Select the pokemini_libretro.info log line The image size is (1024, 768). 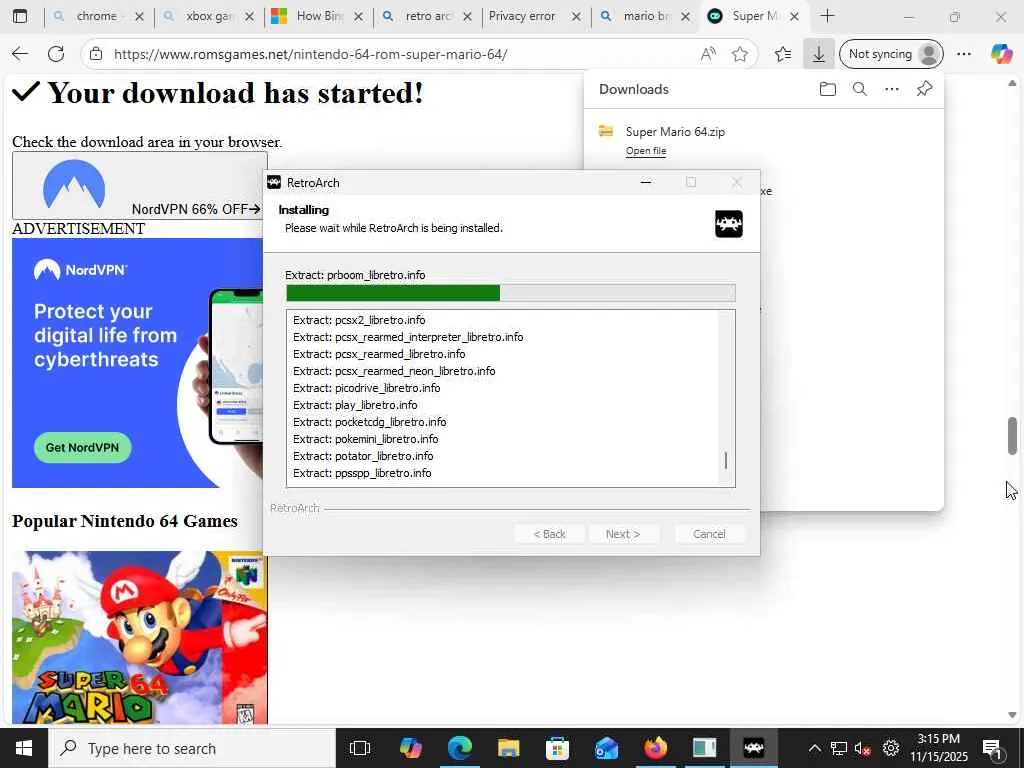[365, 439]
